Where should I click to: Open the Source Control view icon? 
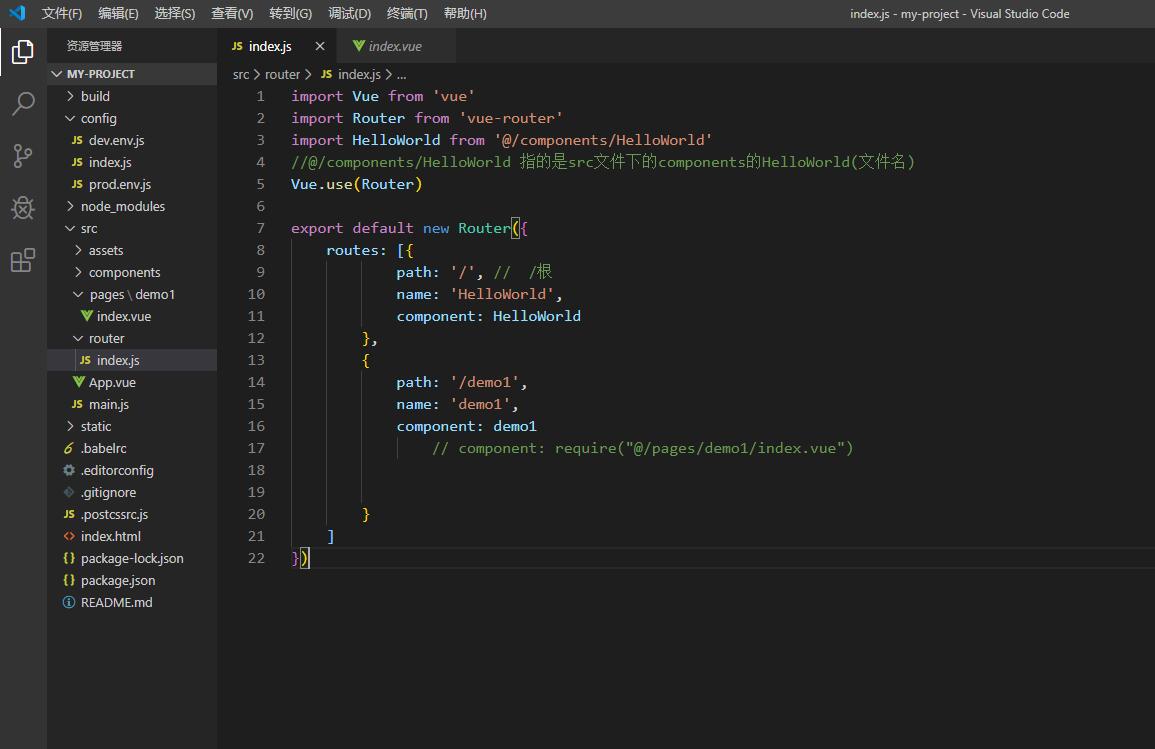(x=23, y=156)
